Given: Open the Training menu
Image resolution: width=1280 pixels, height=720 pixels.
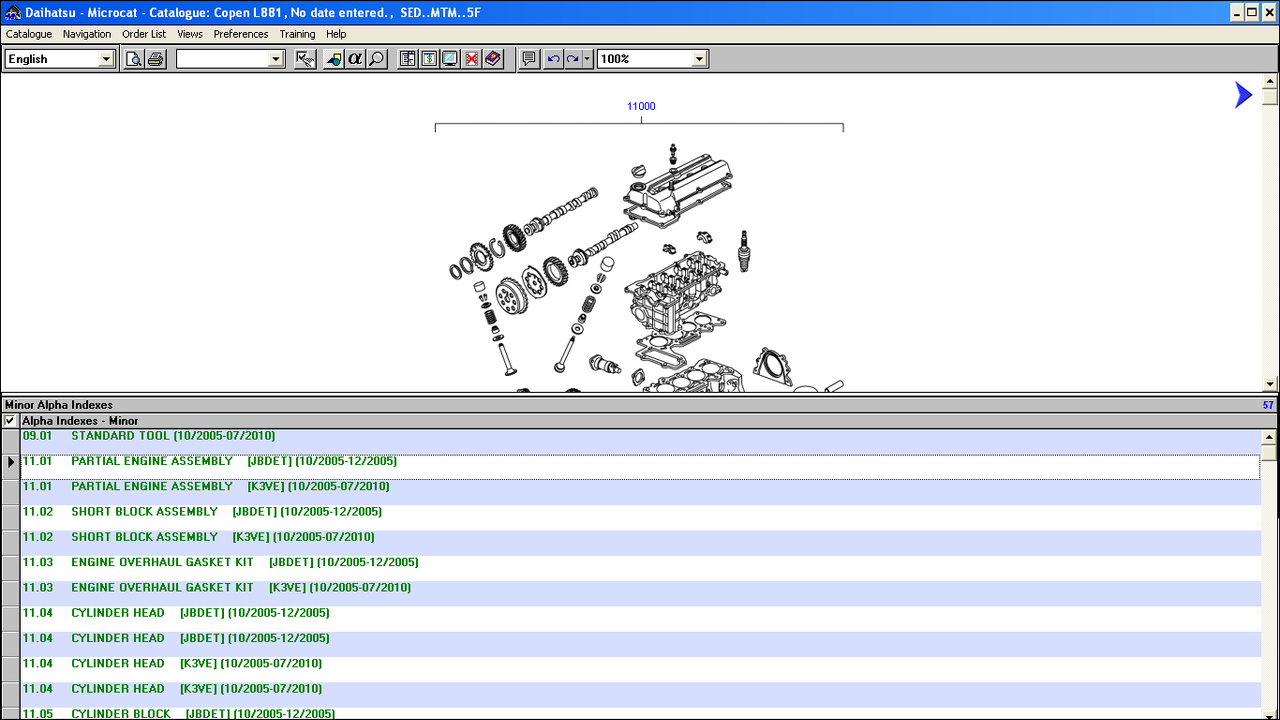Looking at the screenshot, I should click(x=297, y=34).
